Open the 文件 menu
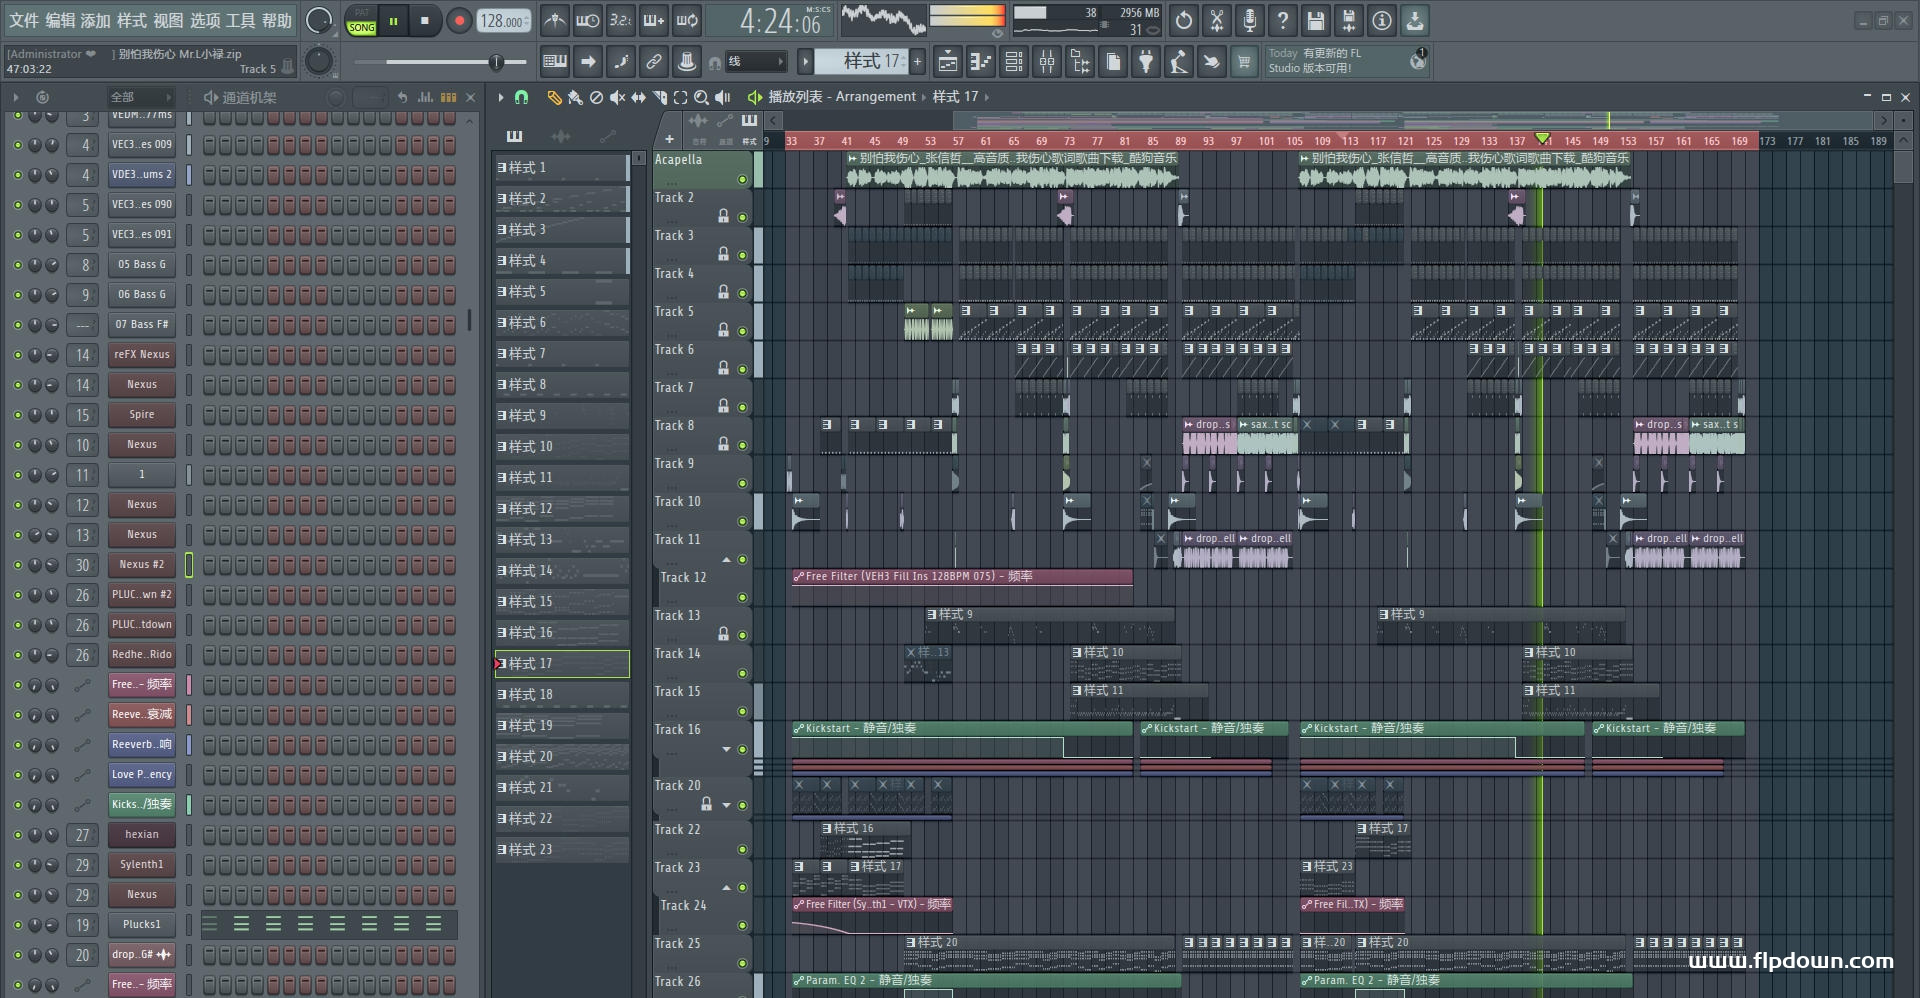 click(23, 20)
